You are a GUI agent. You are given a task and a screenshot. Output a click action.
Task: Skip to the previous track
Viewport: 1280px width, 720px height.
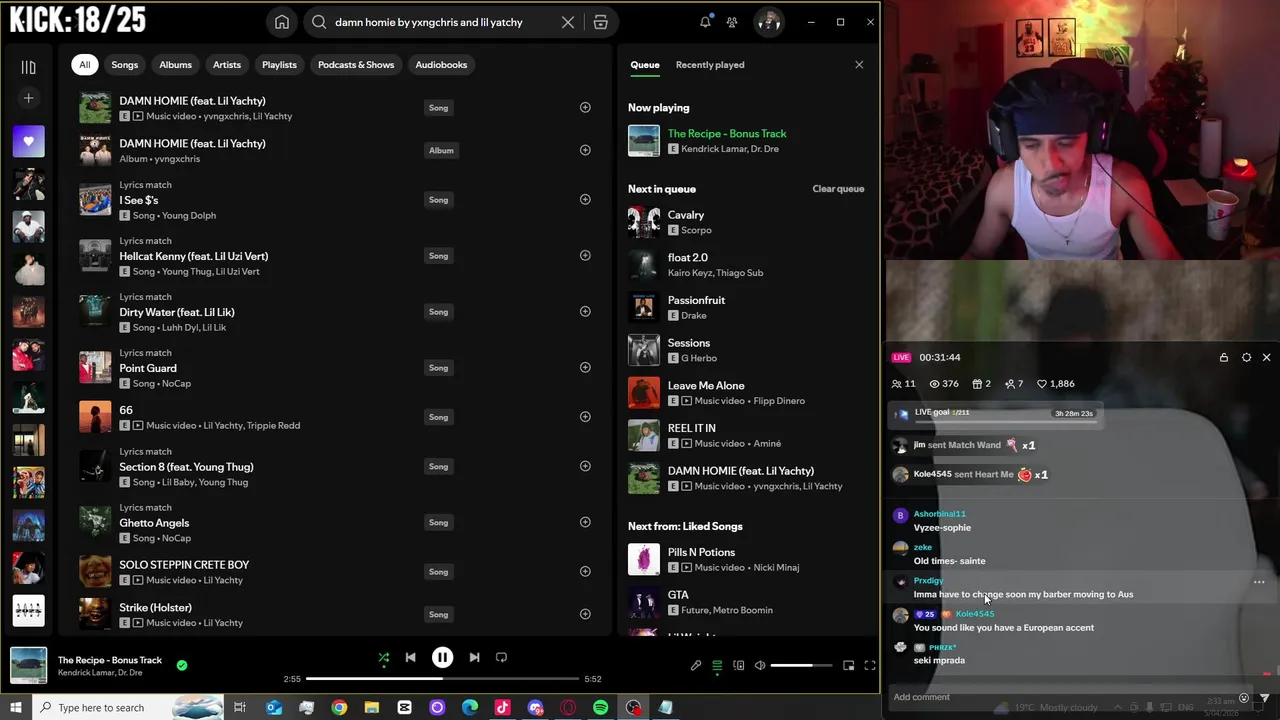point(410,658)
